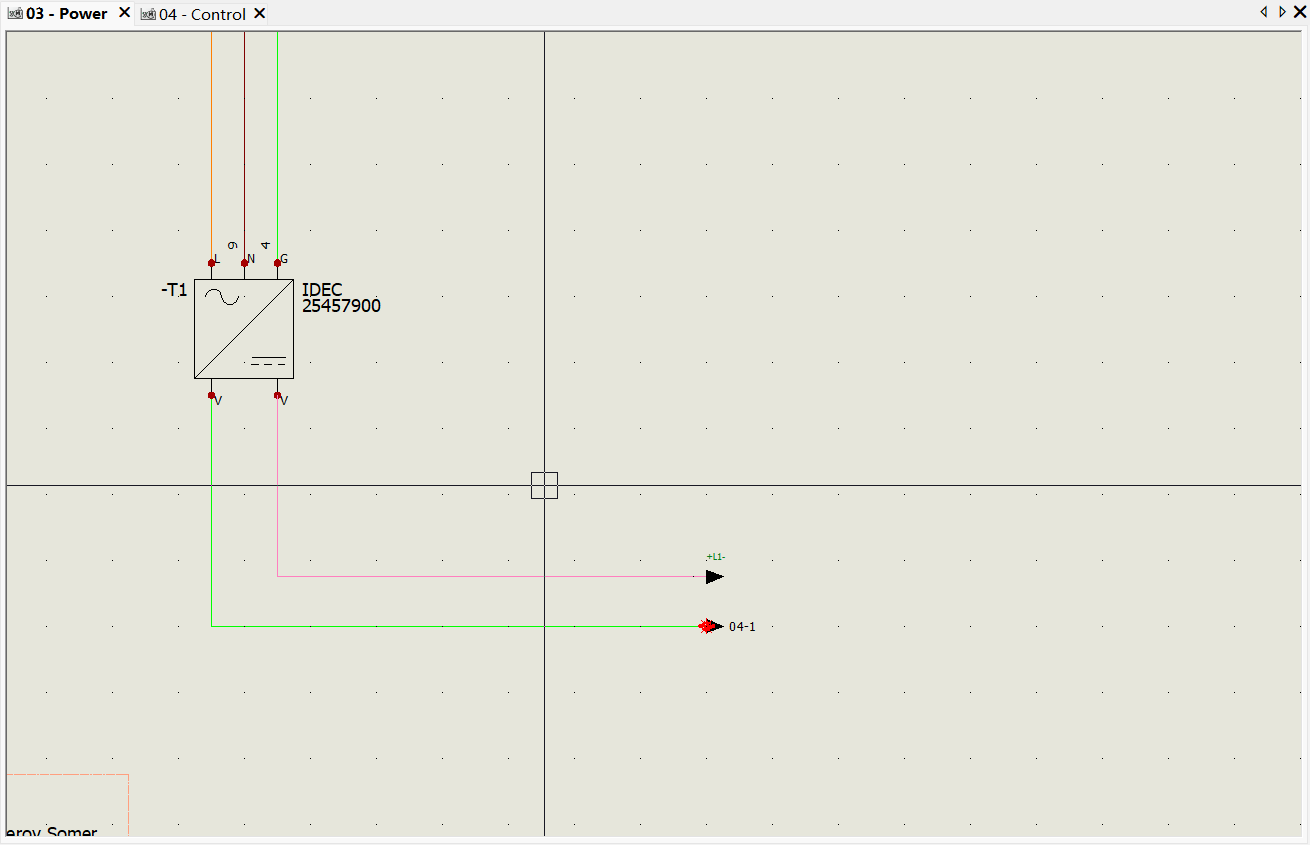The height and width of the screenshot is (845, 1310).
Task: Click the schematic icon on the 03 - Power tab
Action: [x=15, y=14]
